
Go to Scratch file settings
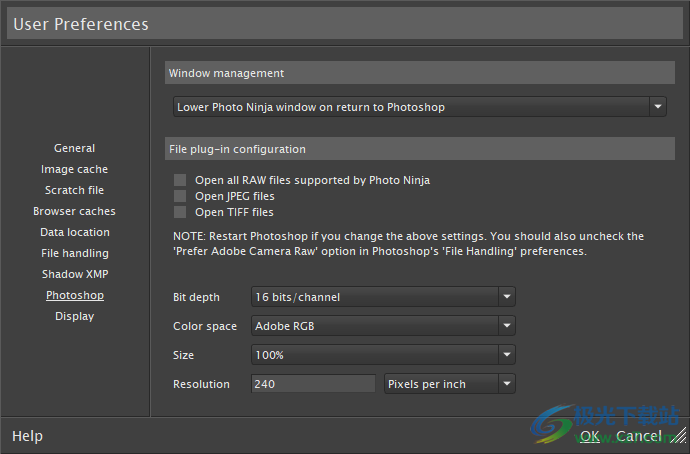tap(74, 190)
